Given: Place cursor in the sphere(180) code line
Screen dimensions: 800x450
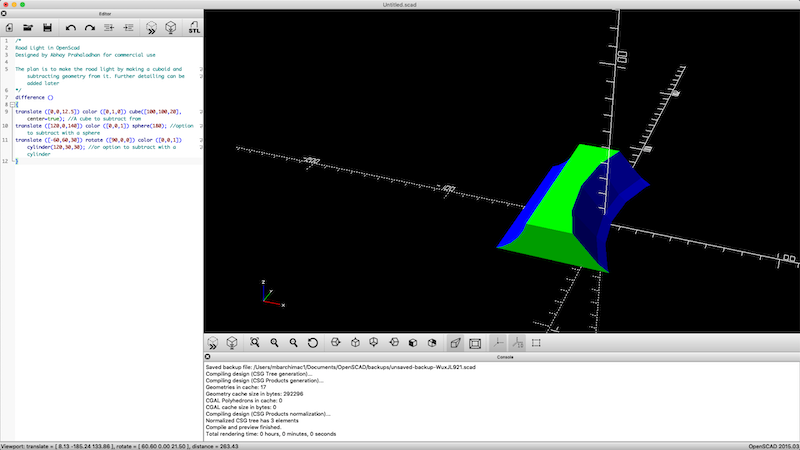Looking at the screenshot, I should click(104, 126).
